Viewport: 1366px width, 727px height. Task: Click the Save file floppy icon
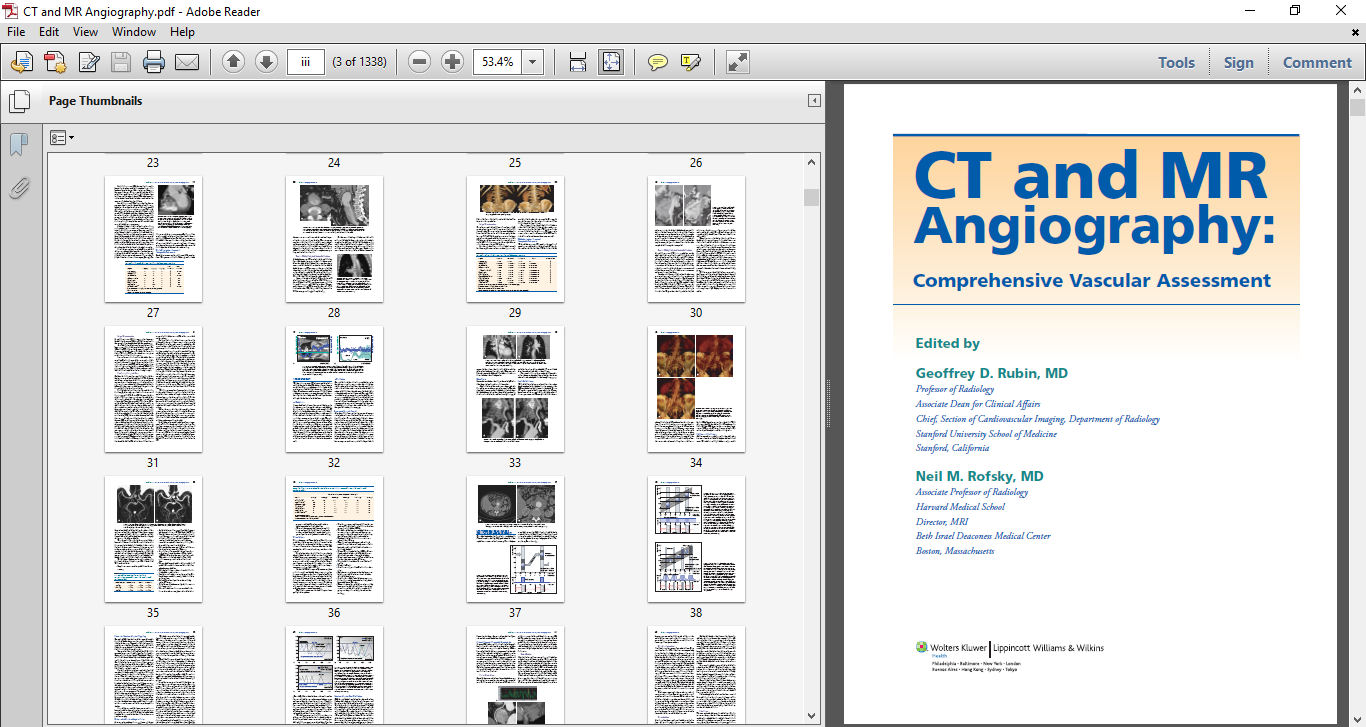[x=121, y=62]
